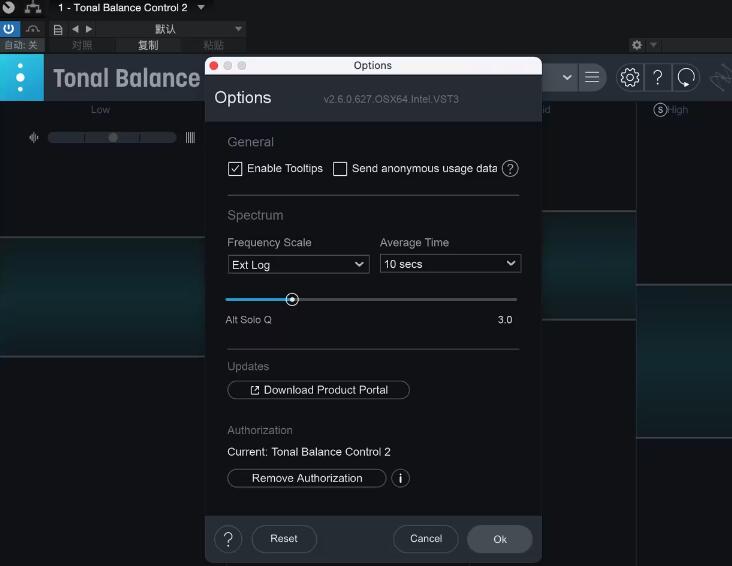732x566 pixels.
Task: Click the Options dialog help button
Action: [228, 539]
